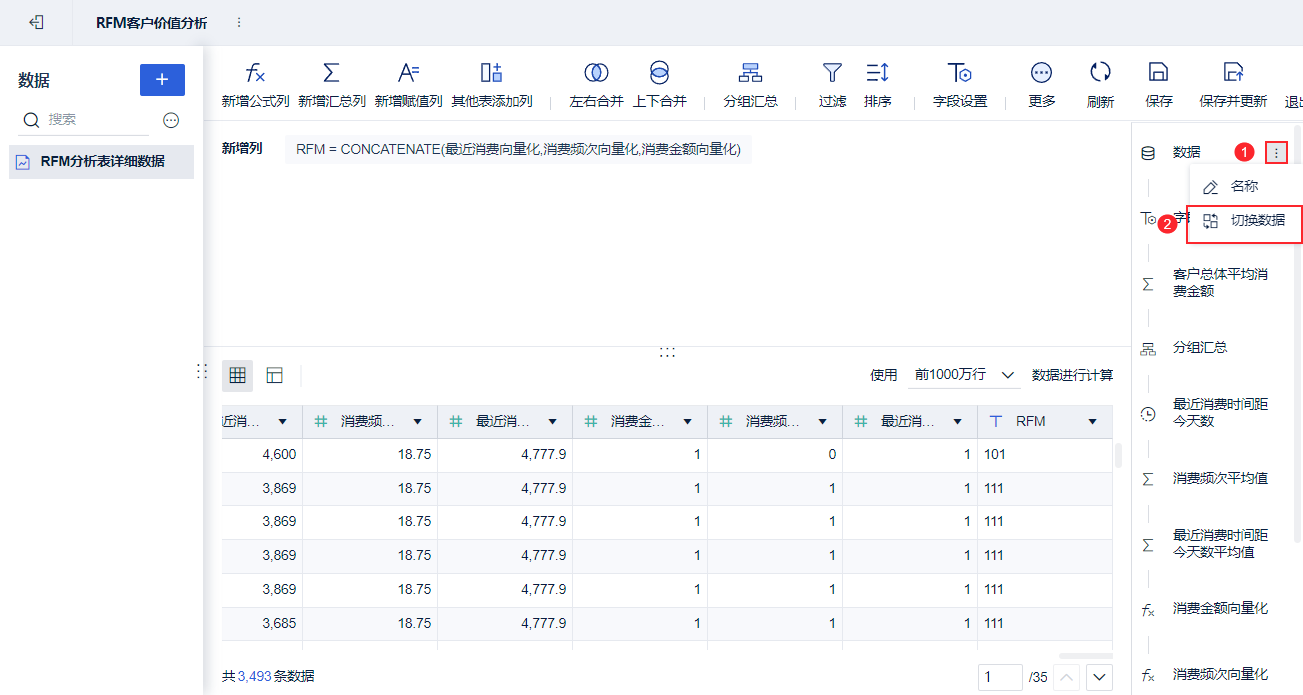This screenshot has height=695, width=1303.
Task: Click the 新增公式列 formula column icon
Action: [255, 73]
